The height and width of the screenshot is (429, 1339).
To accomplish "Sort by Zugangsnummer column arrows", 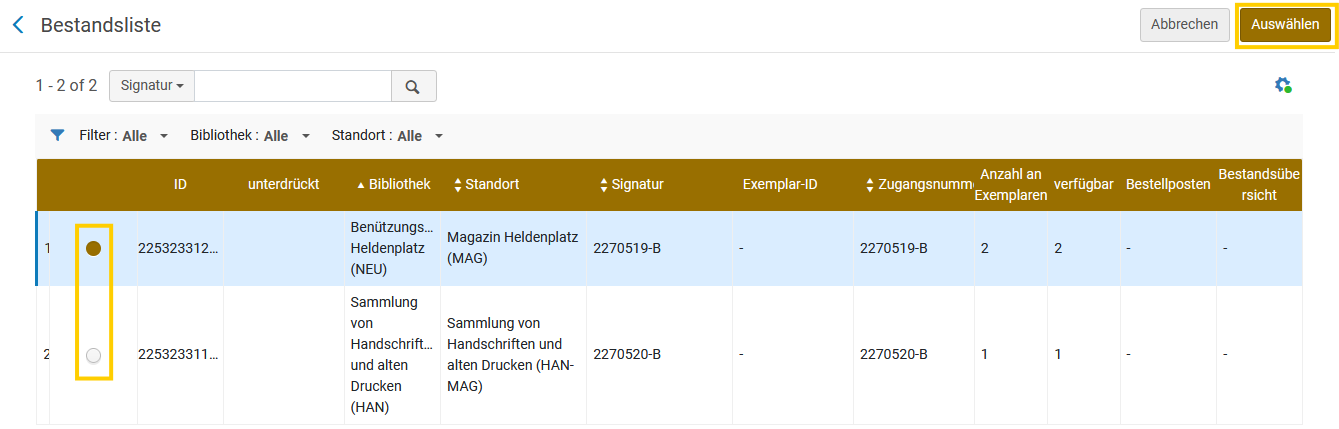I will pyautogui.click(x=871, y=185).
